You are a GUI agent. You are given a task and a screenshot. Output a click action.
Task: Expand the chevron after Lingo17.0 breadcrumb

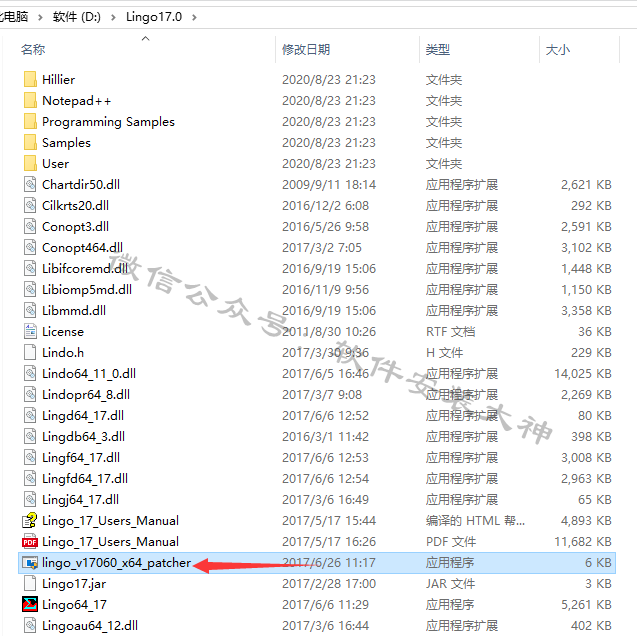(x=194, y=17)
